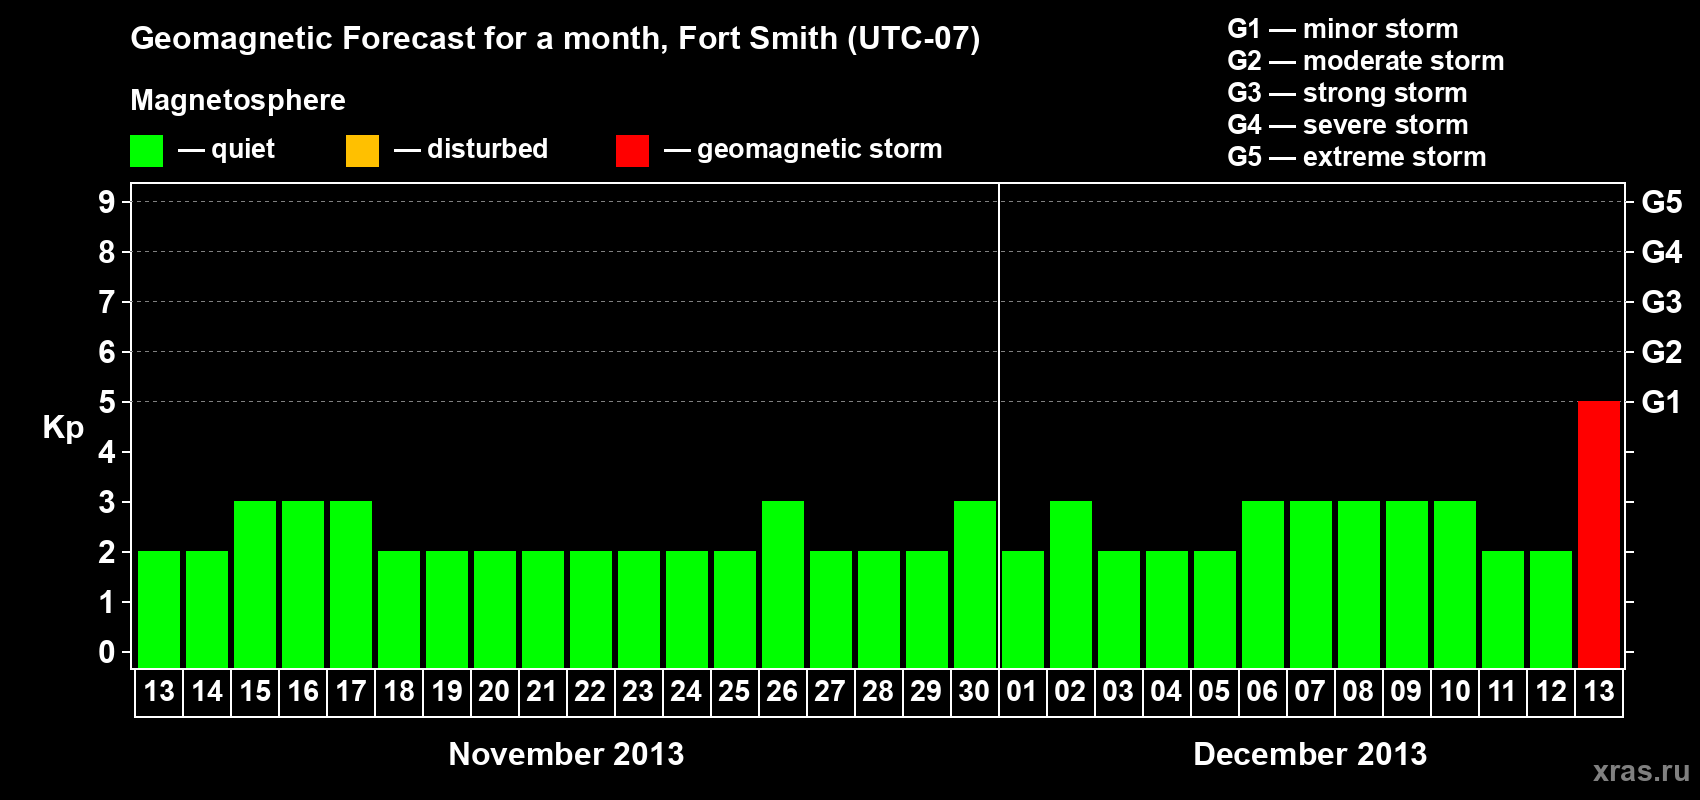Click the right-axis 'G3' label
This screenshot has height=800, width=1700.
pyautogui.click(x=1662, y=302)
